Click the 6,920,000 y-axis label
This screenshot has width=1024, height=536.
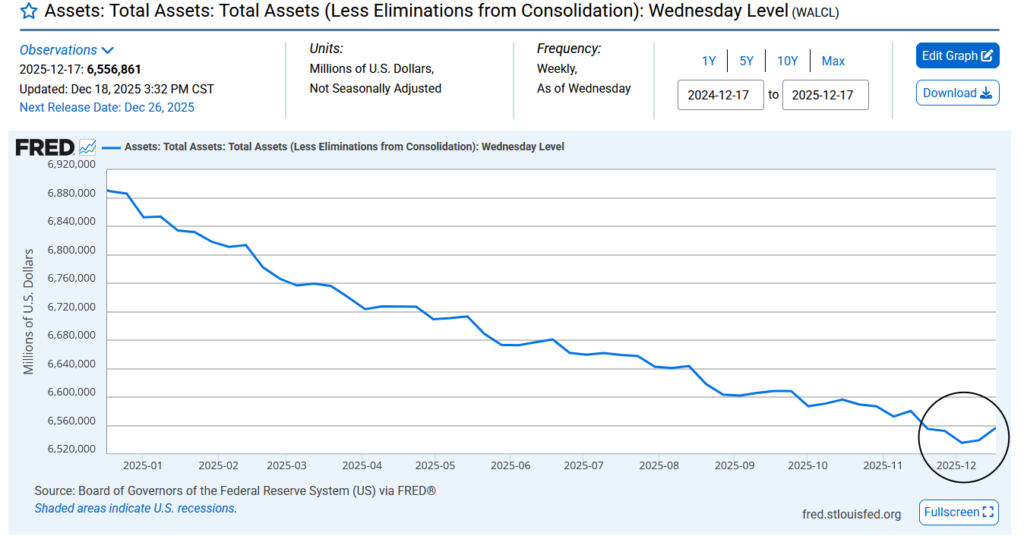pos(71,165)
